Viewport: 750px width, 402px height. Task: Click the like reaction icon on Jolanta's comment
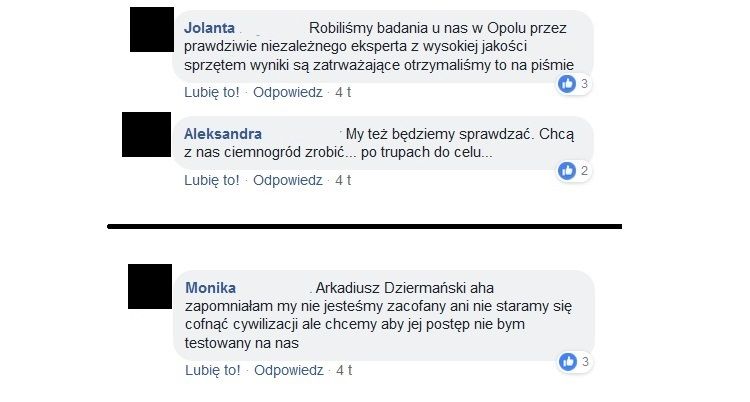tap(567, 84)
